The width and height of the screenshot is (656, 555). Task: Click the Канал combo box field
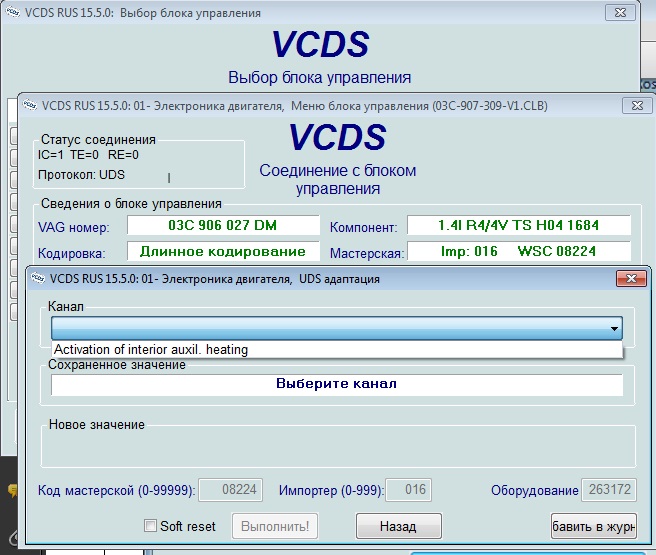click(337, 328)
